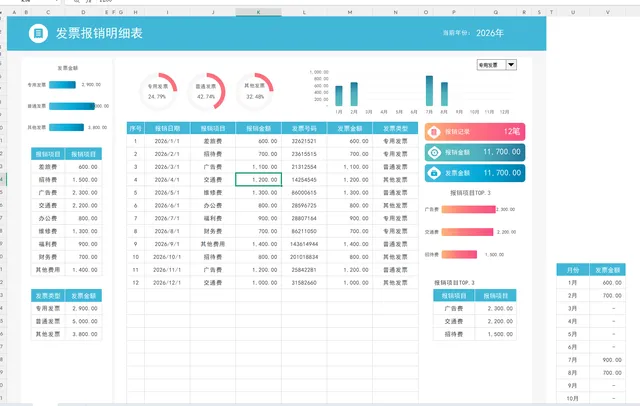Click date cell 2026/1/1
The image size is (640, 406).
(167, 141)
